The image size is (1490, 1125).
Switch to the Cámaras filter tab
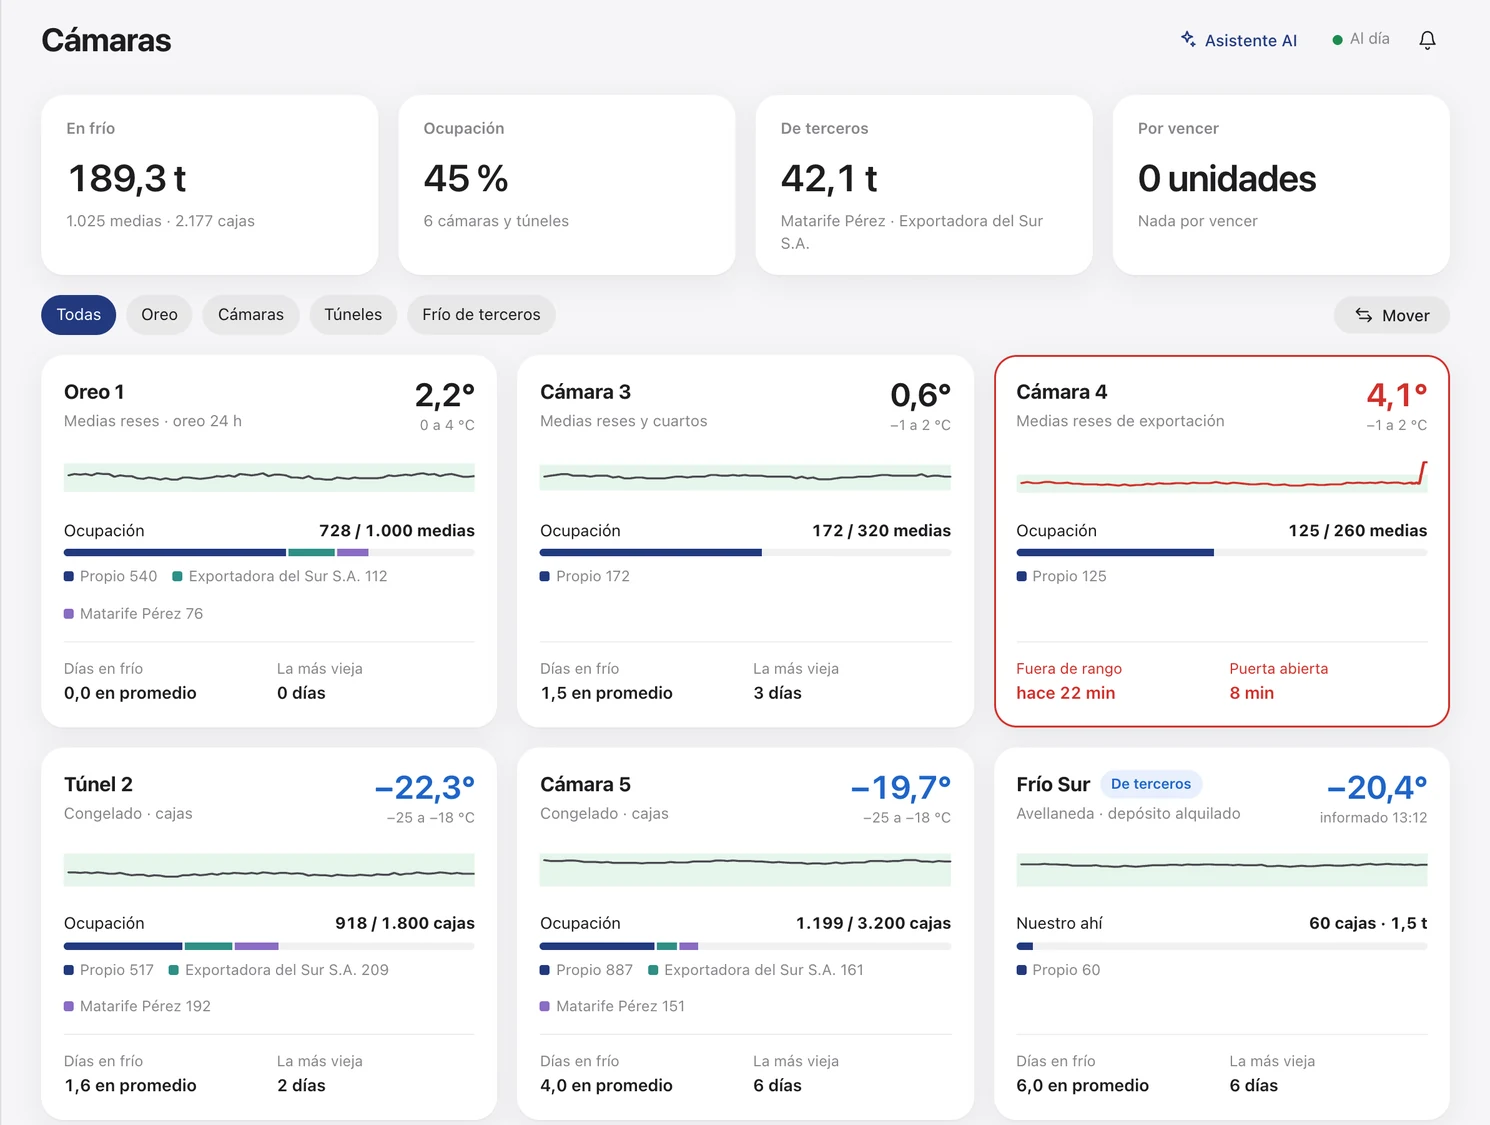(x=251, y=315)
